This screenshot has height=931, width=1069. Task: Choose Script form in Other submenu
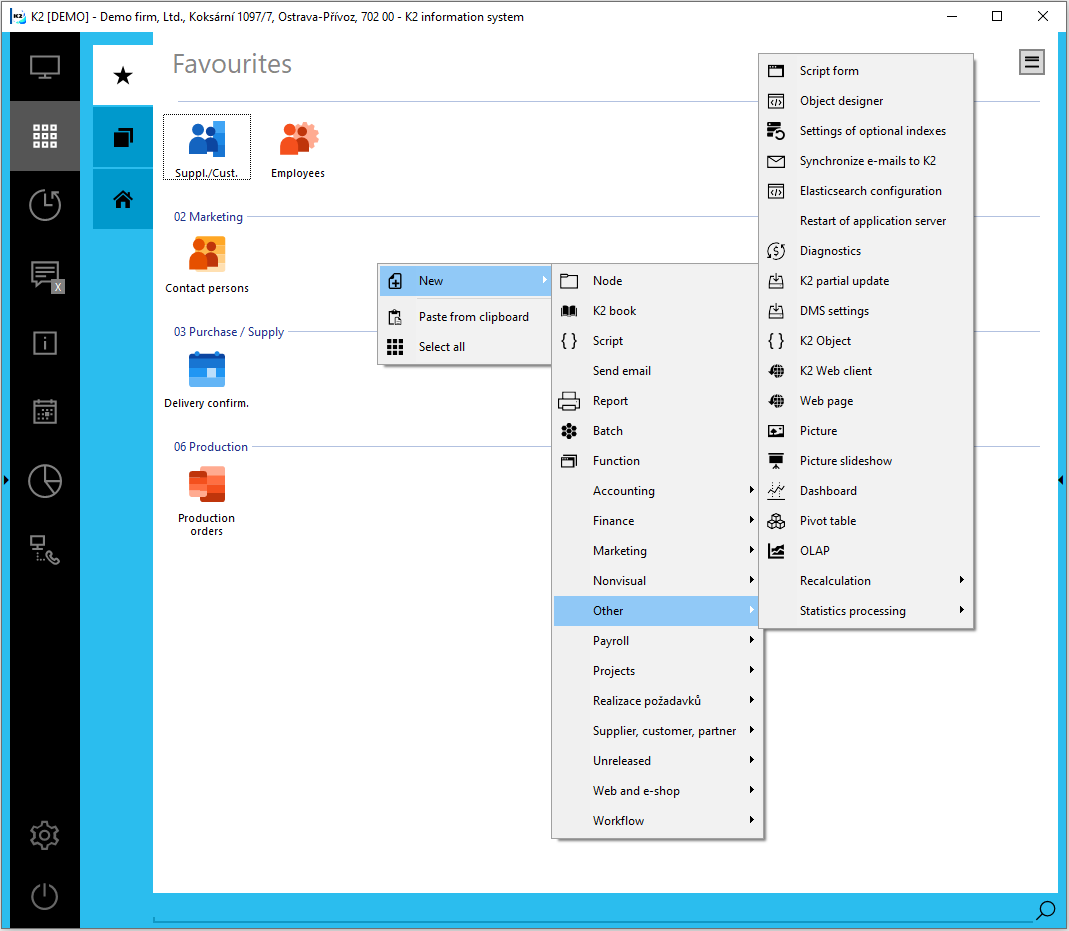pos(866,71)
